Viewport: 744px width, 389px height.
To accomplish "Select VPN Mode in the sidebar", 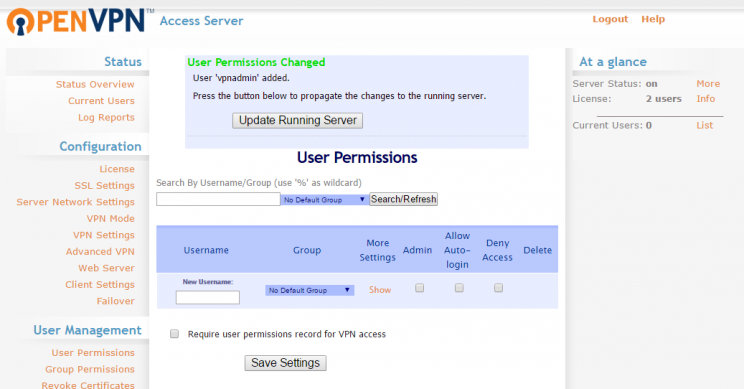I will [111, 219].
